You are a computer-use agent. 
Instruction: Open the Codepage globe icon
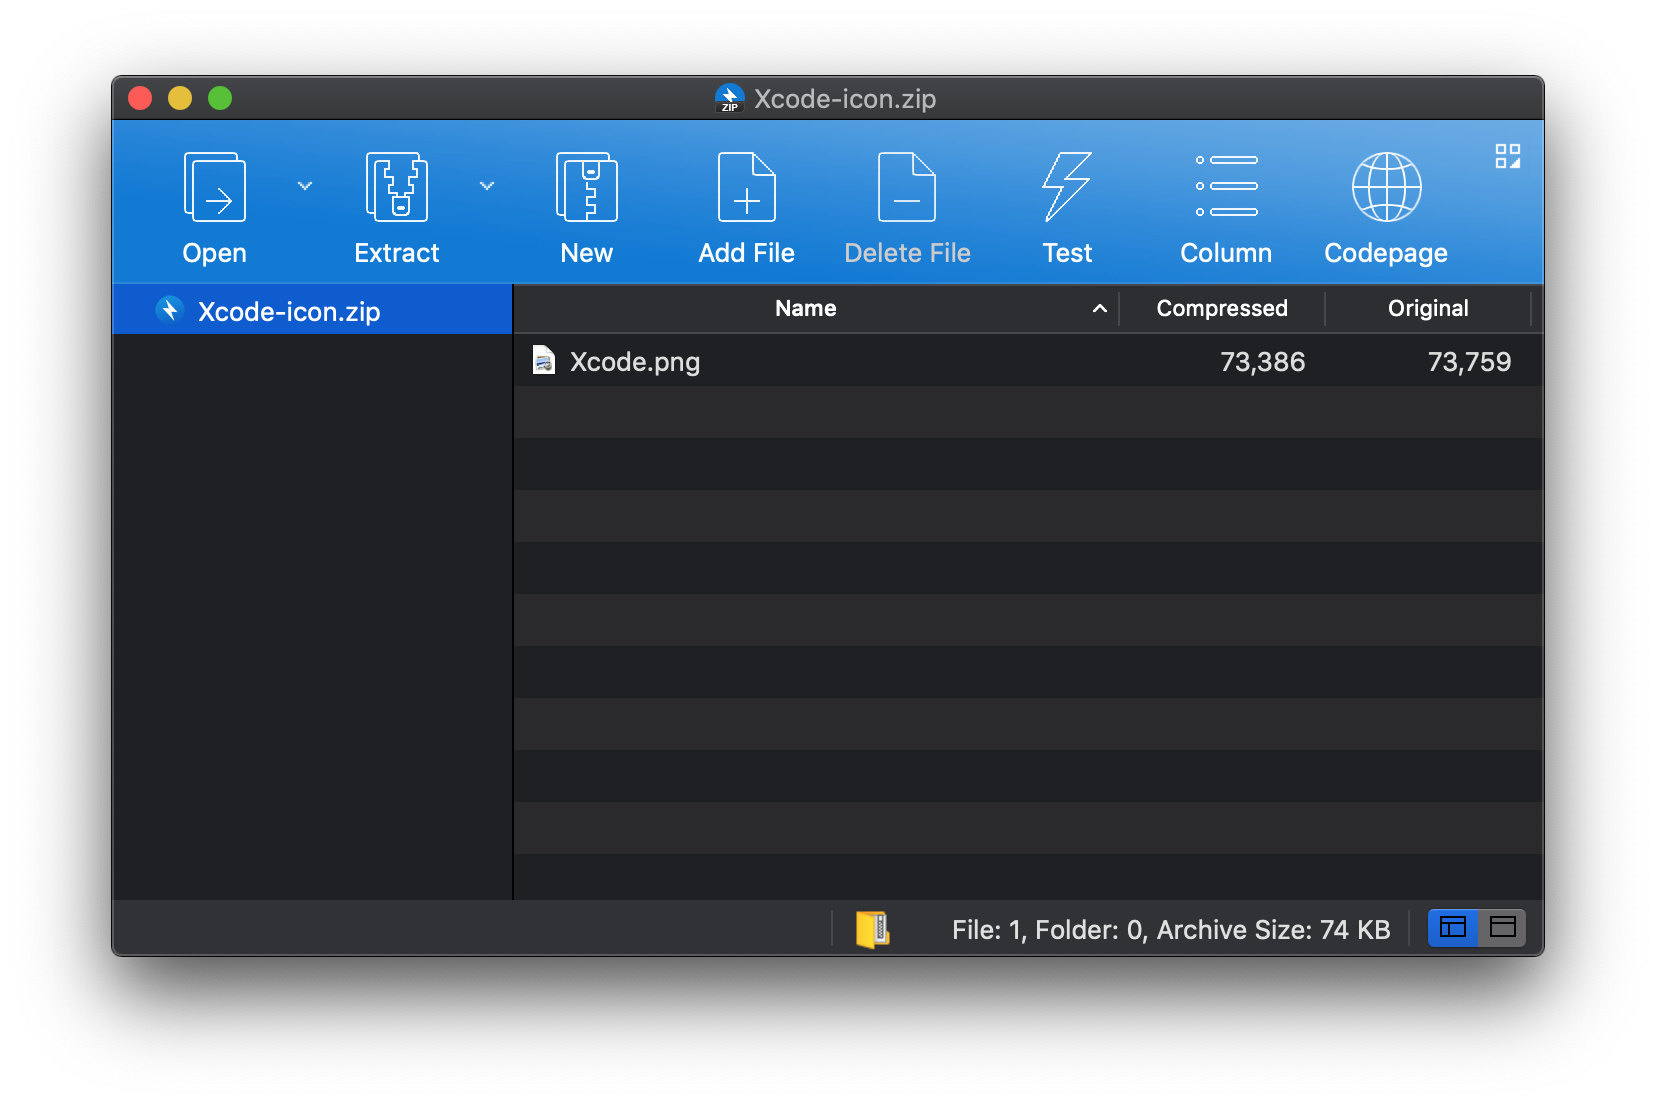[1386, 187]
